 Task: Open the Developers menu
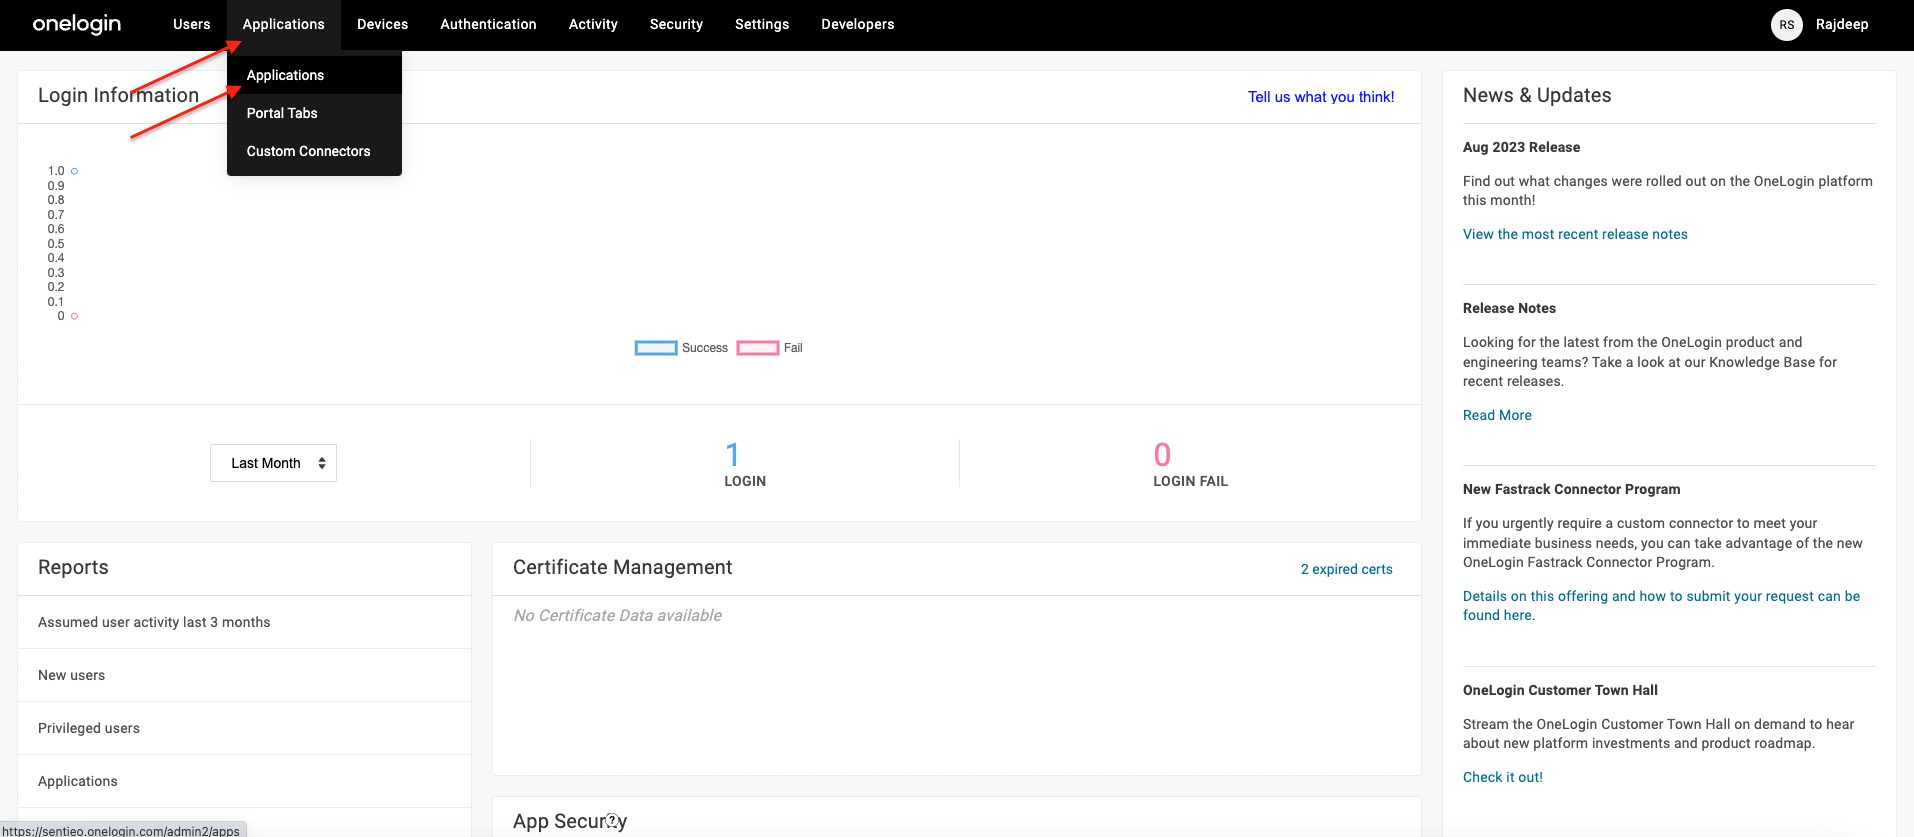(857, 25)
